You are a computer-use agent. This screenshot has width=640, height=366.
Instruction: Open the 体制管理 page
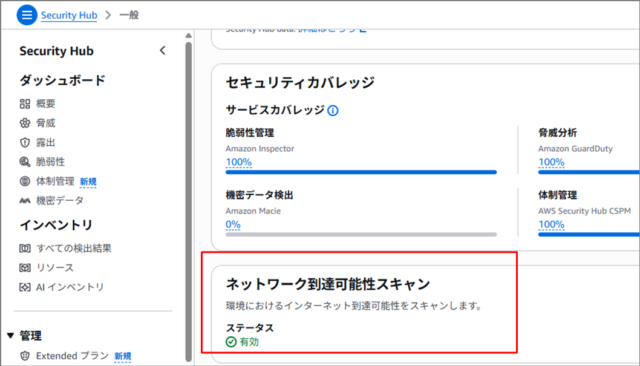click(x=55, y=181)
